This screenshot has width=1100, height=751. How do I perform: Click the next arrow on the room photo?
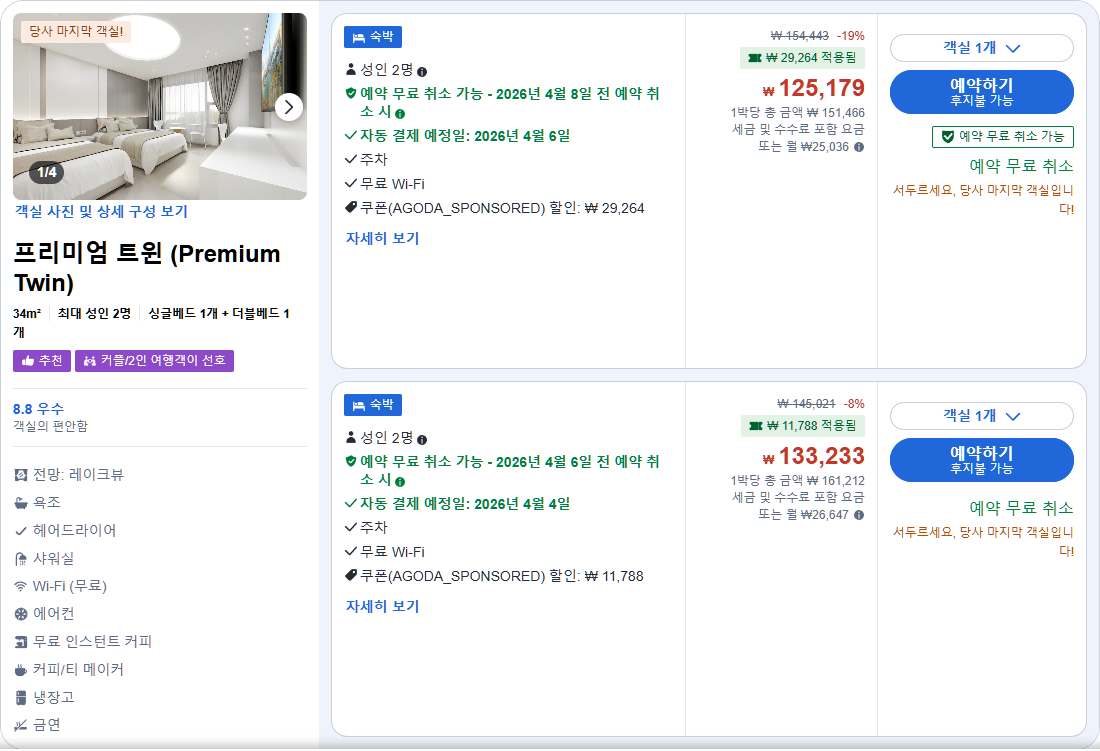(290, 106)
